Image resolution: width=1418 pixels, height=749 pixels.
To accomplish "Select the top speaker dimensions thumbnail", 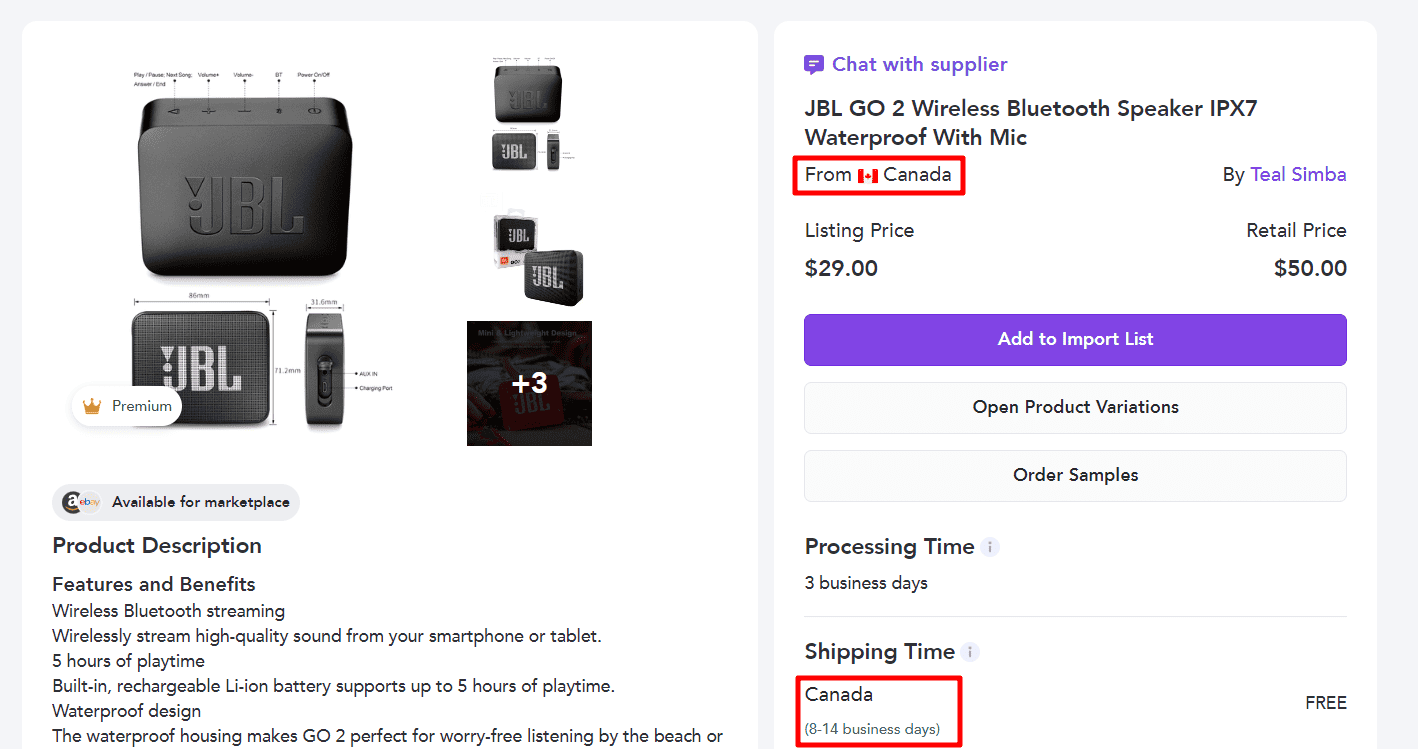I will [529, 113].
